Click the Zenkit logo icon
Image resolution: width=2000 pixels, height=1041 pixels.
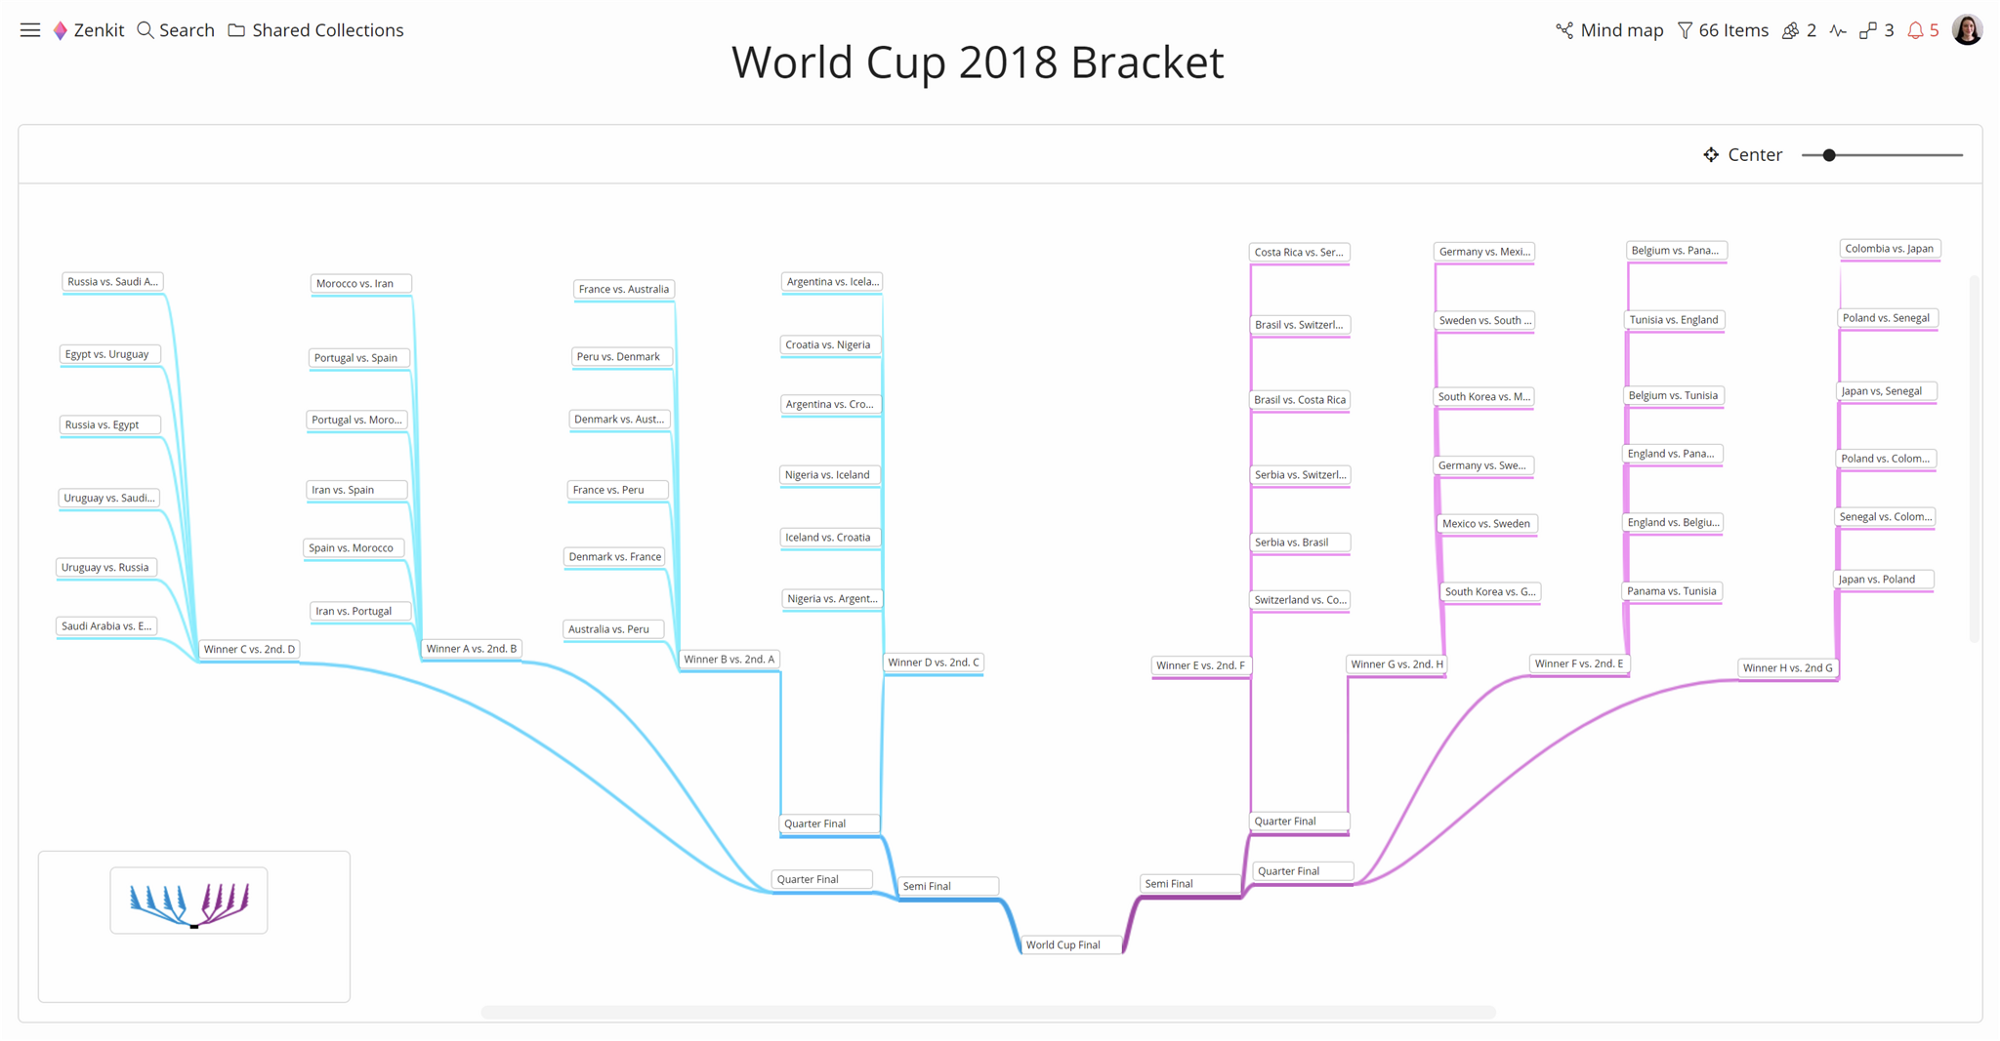coord(60,30)
